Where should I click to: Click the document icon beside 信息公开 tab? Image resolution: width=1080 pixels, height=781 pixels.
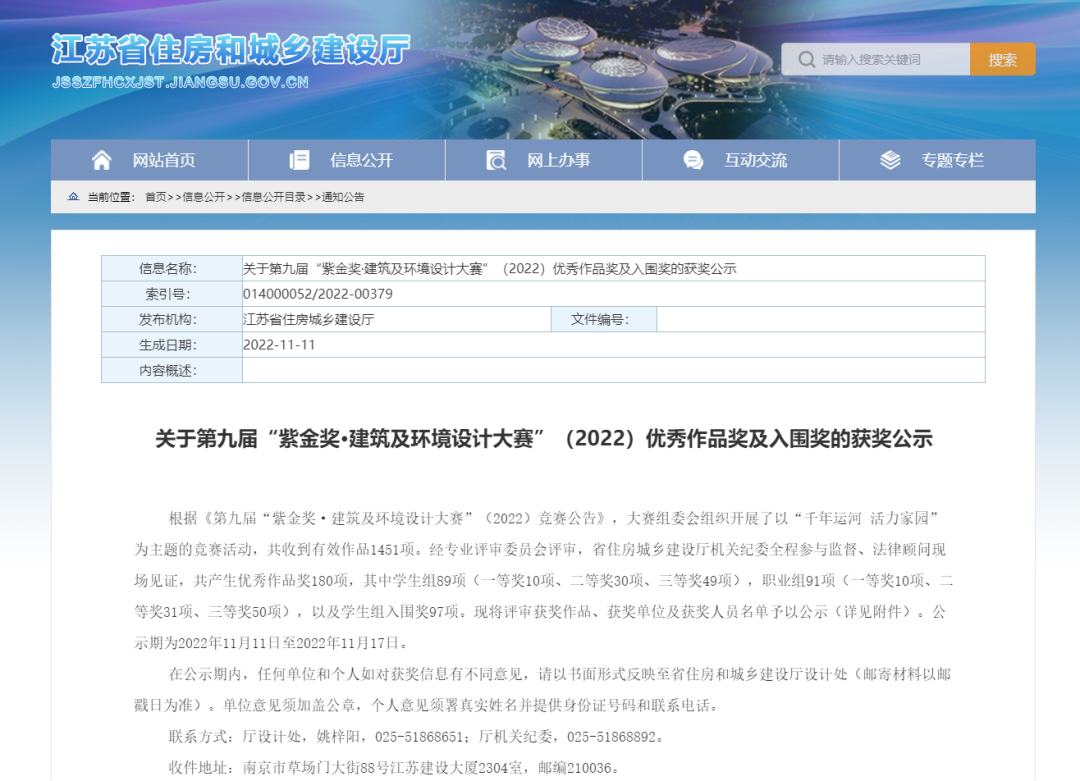[x=299, y=160]
